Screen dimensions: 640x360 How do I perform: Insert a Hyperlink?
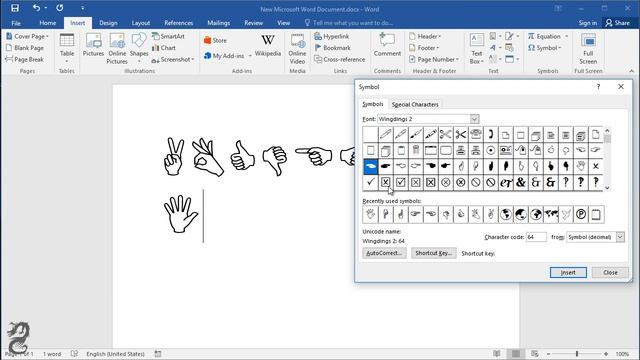click(331, 36)
